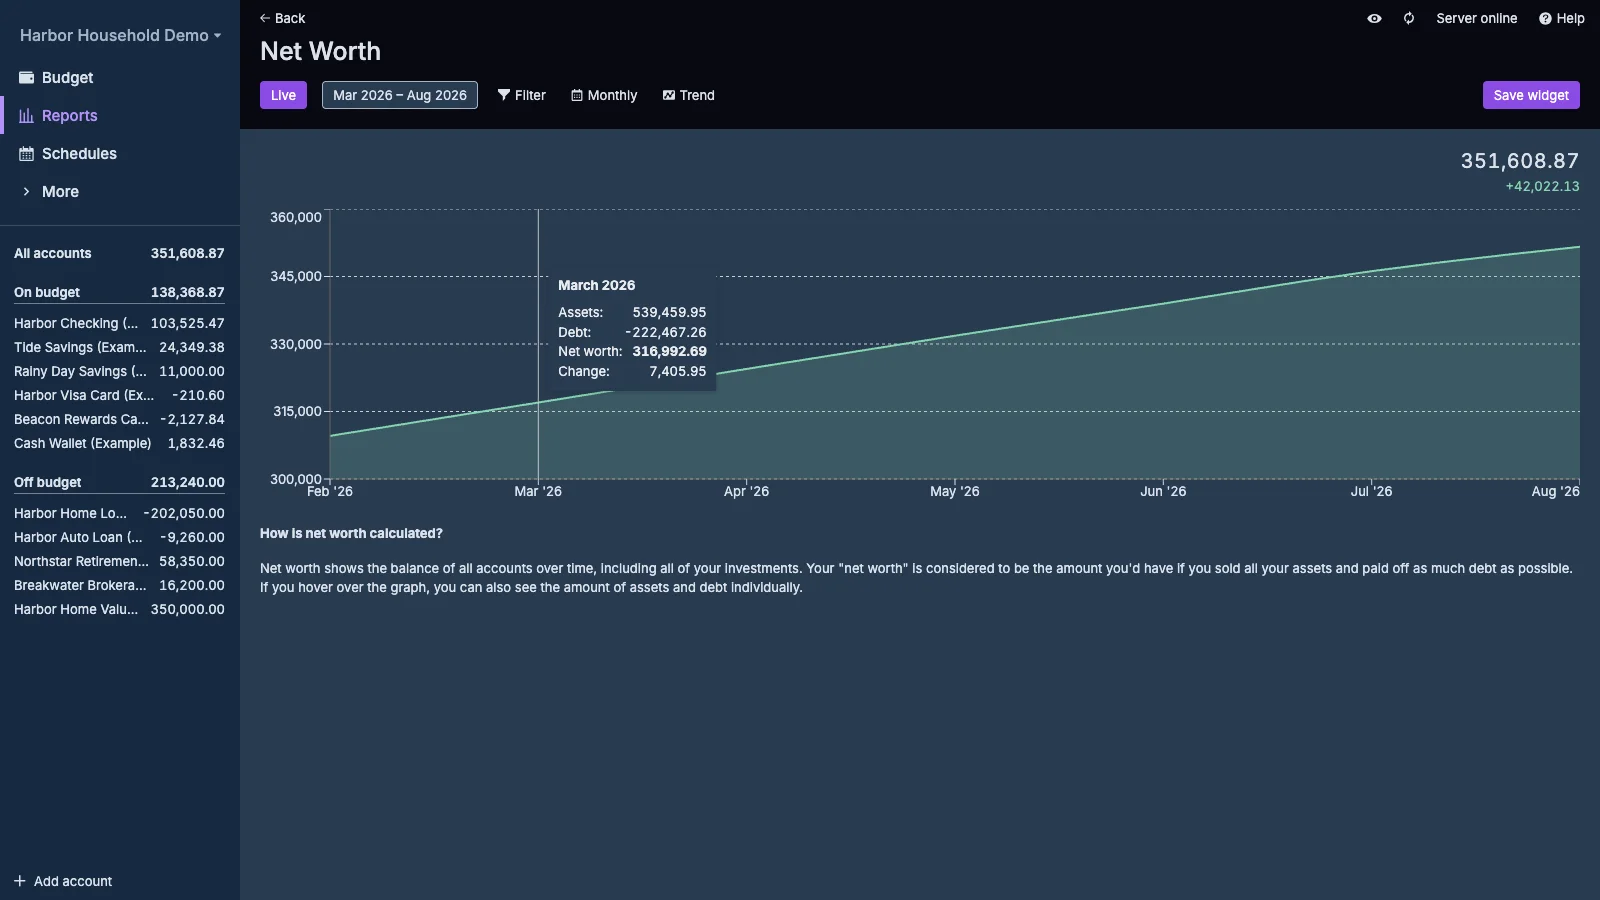Viewport: 1600px width, 900px height.
Task: Click the Jun '26 axis label
Action: tap(1163, 491)
